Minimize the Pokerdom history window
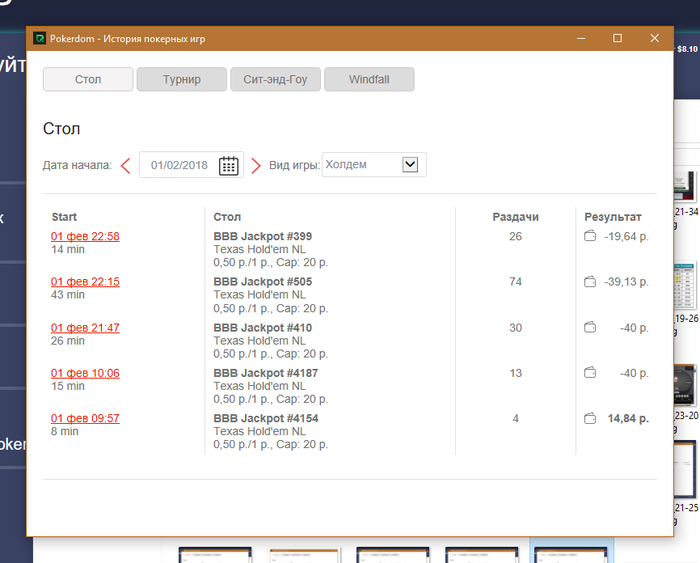 581,38
